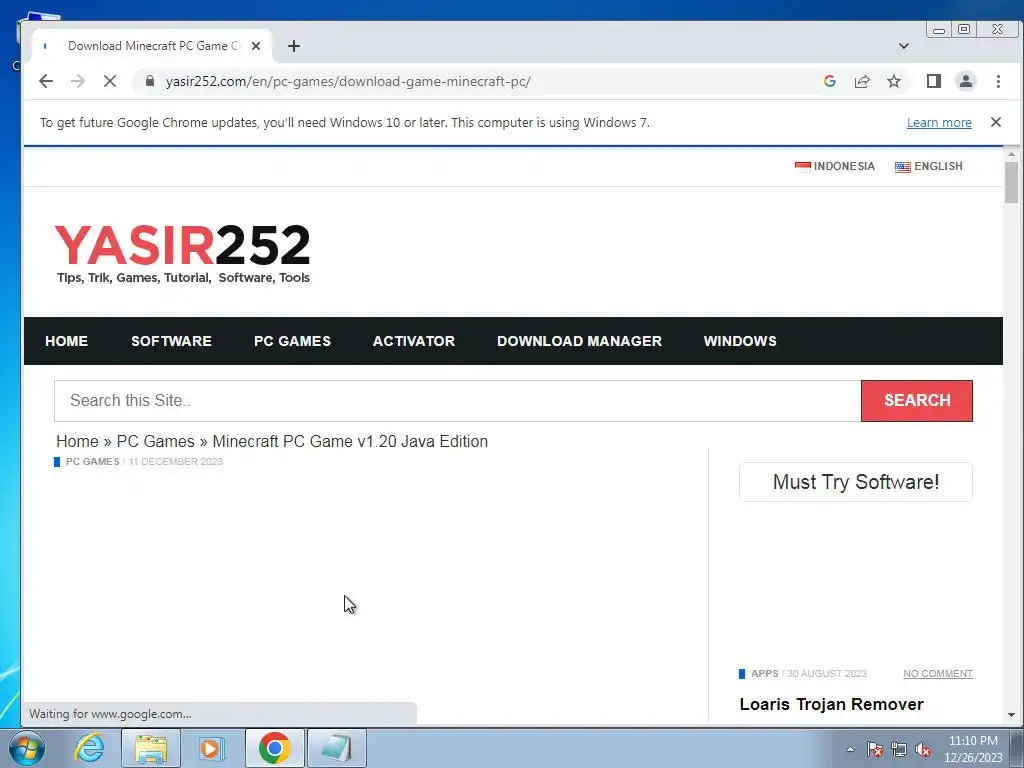This screenshot has width=1024, height=768.
Task: Click the Chrome taskbar icon
Action: point(275,748)
